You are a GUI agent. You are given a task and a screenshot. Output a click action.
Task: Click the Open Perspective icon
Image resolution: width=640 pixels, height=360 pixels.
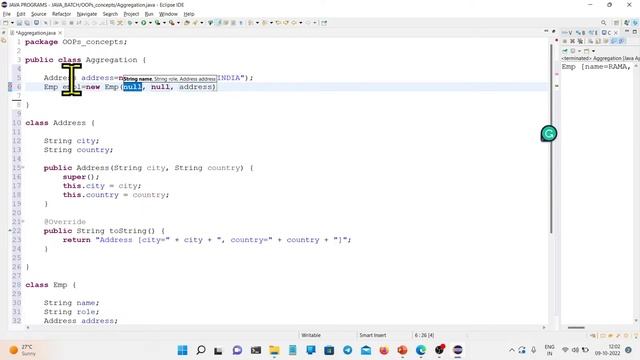(x=616, y=23)
